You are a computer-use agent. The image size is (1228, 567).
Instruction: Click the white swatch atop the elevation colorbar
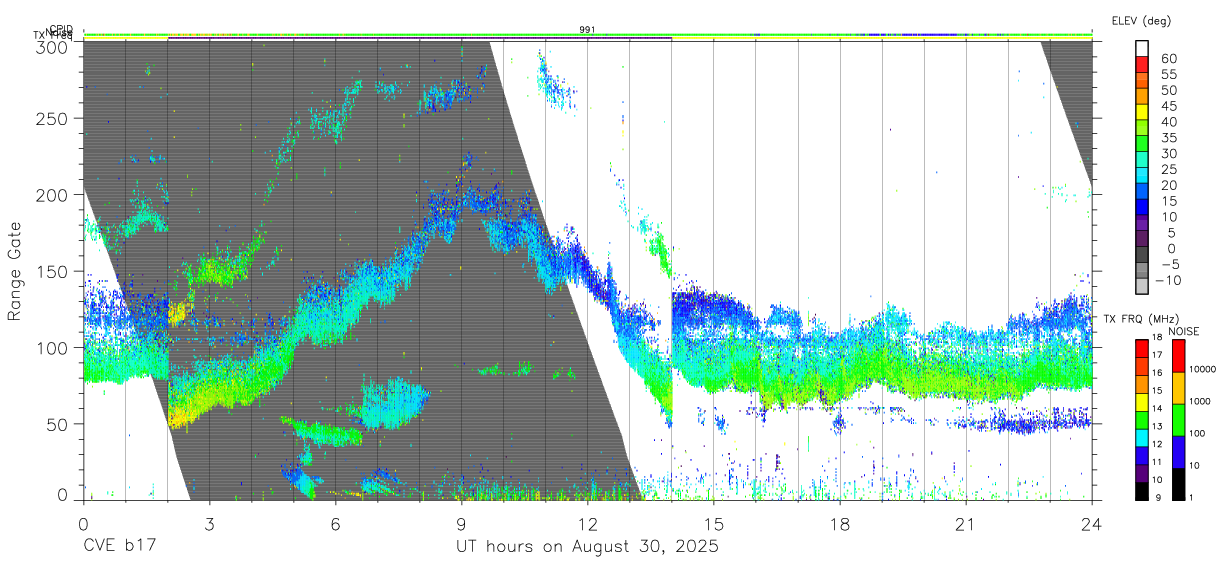pyautogui.click(x=1142, y=48)
